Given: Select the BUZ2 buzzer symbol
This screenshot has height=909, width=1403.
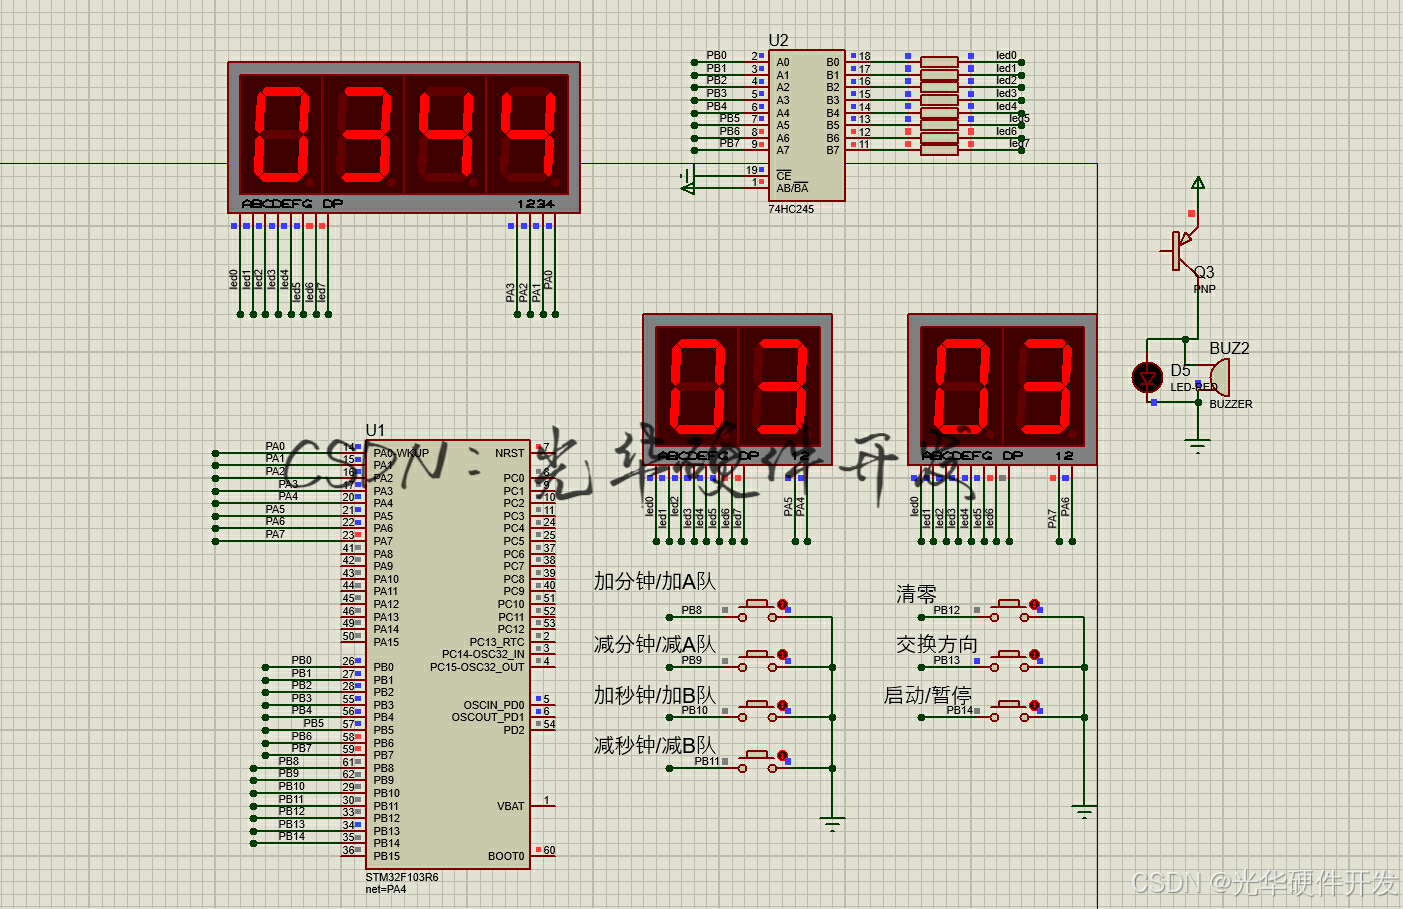Looking at the screenshot, I should click(x=1219, y=378).
